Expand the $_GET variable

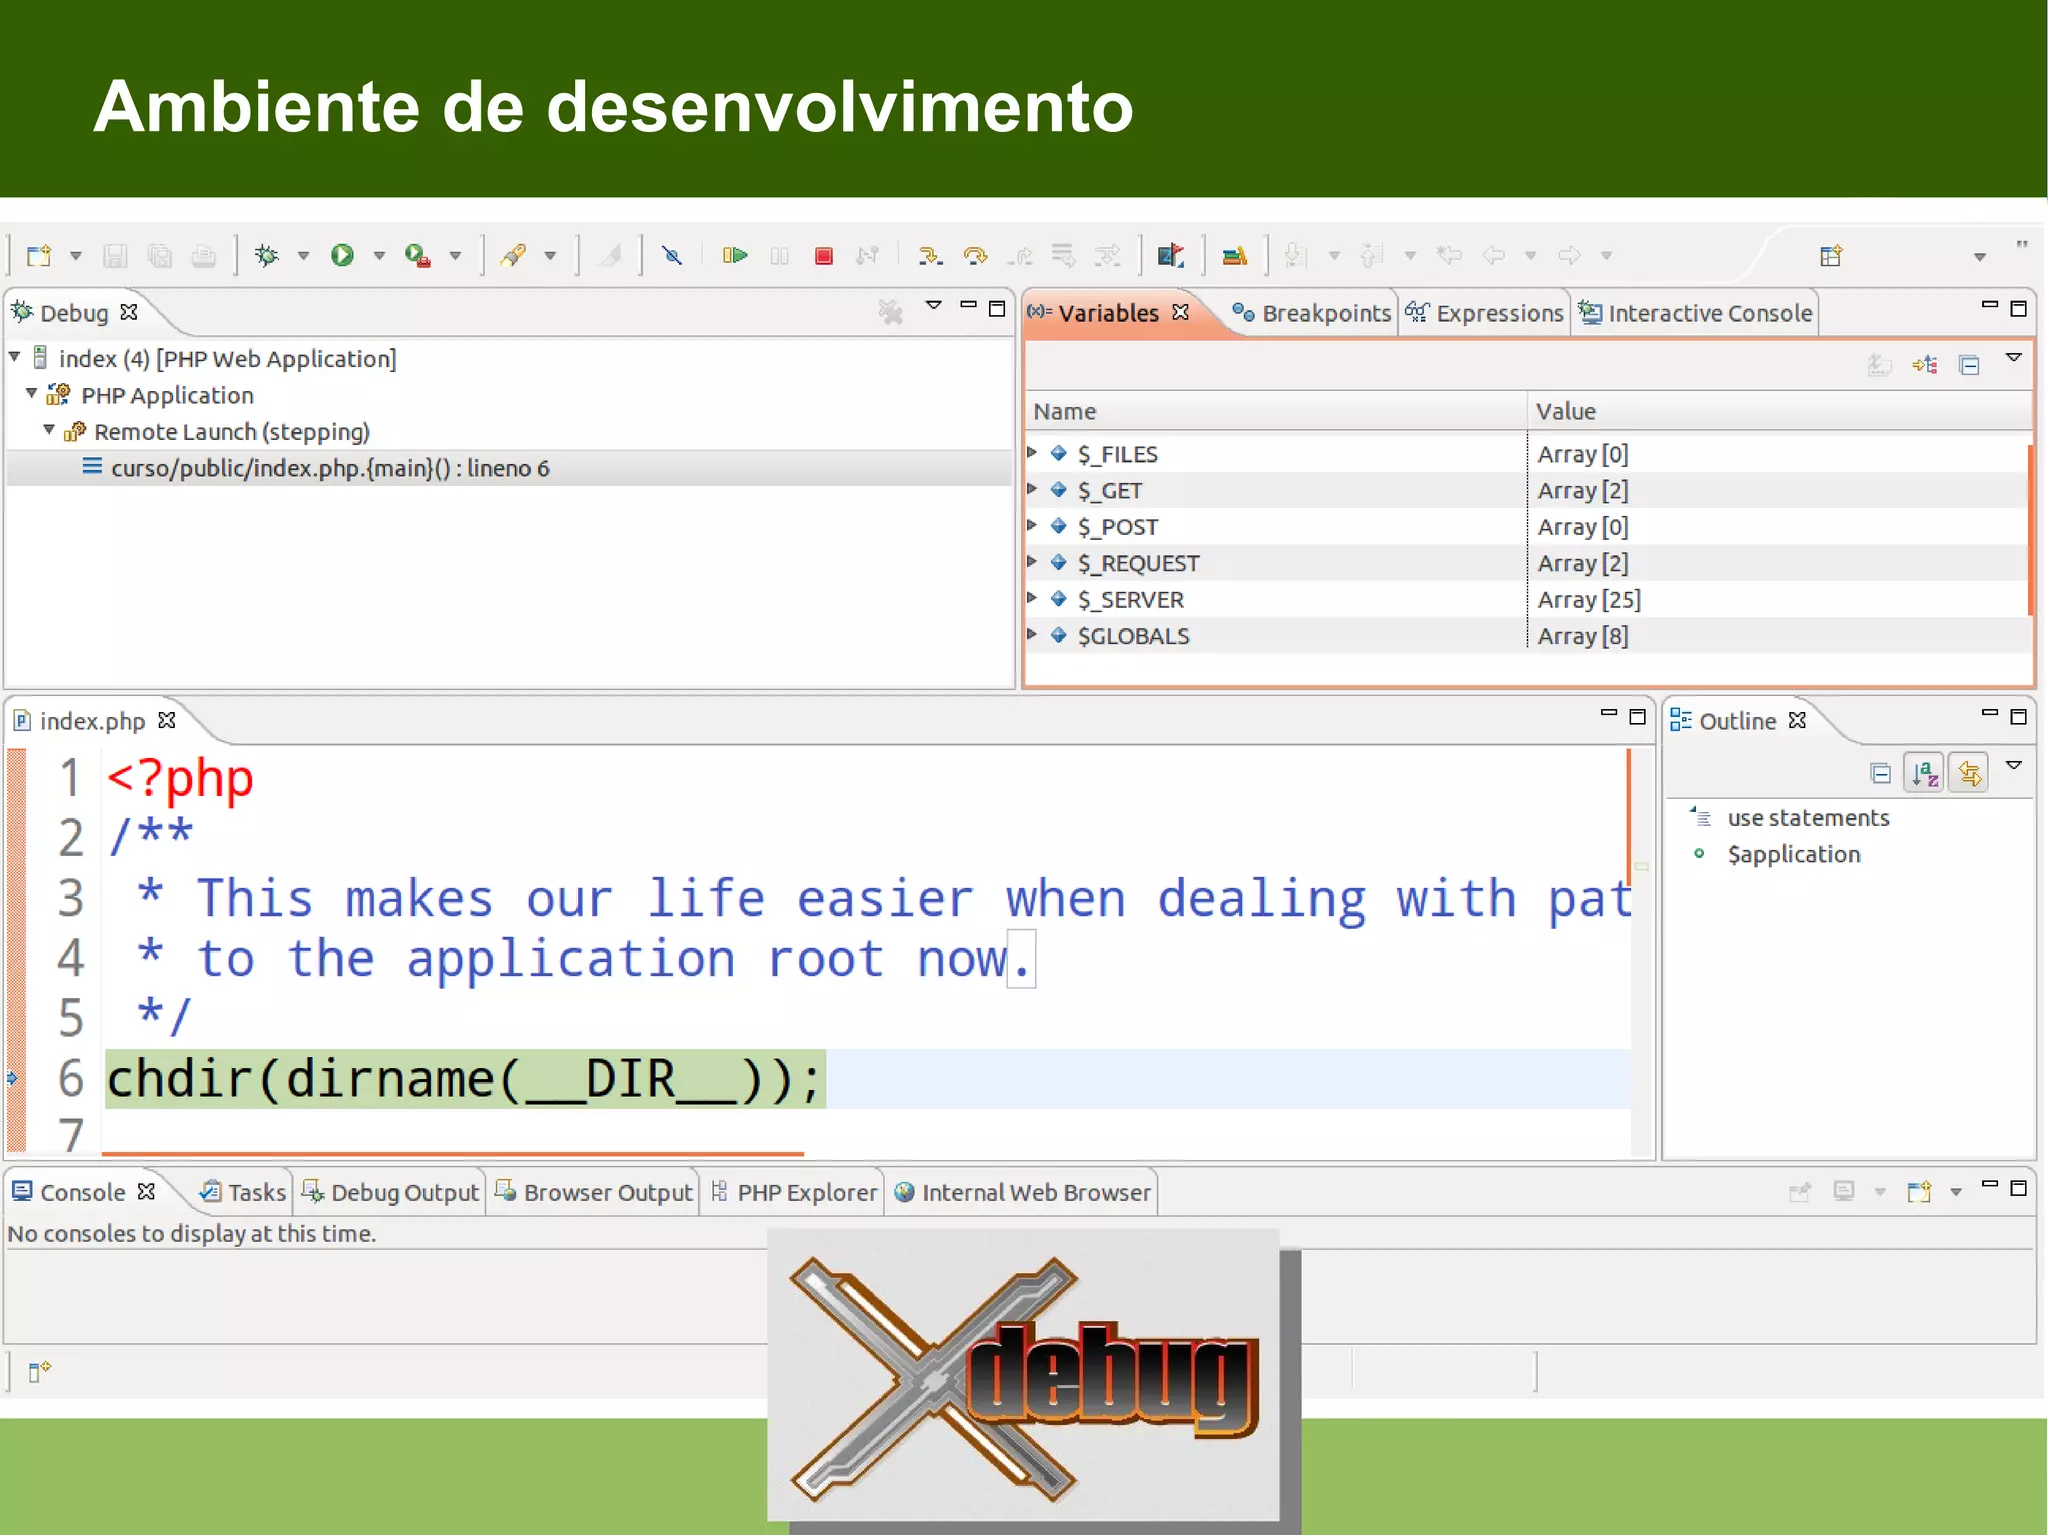(x=1032, y=489)
